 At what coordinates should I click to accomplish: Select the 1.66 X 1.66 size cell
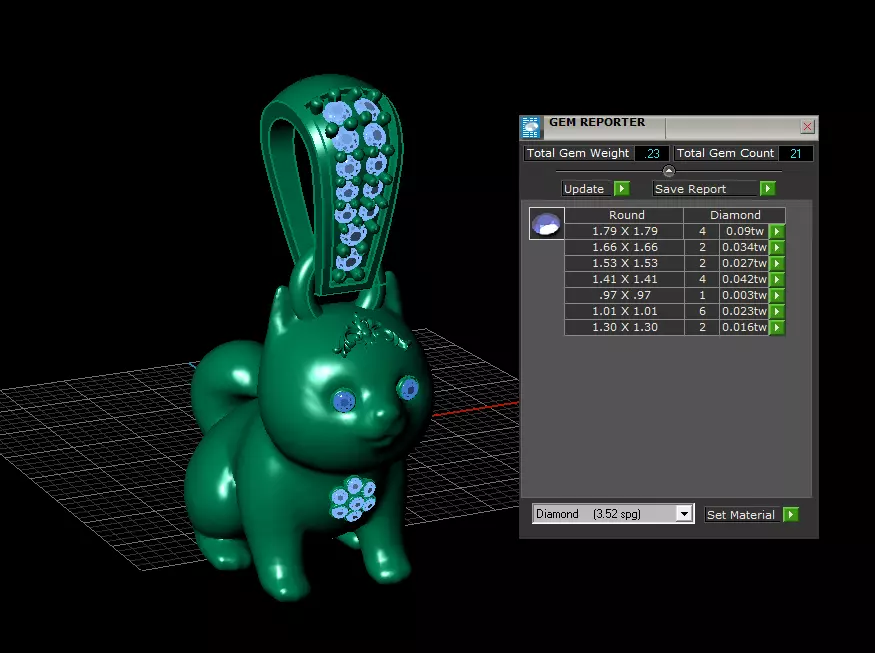624,247
